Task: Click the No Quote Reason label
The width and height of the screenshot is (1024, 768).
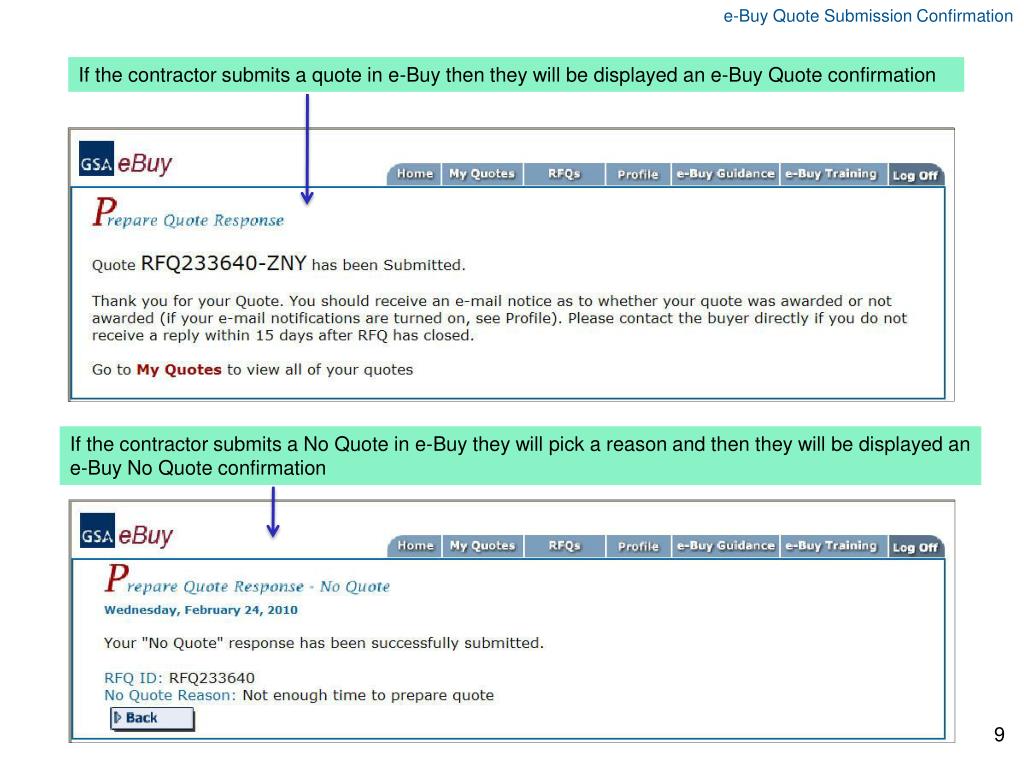Action: (x=170, y=696)
